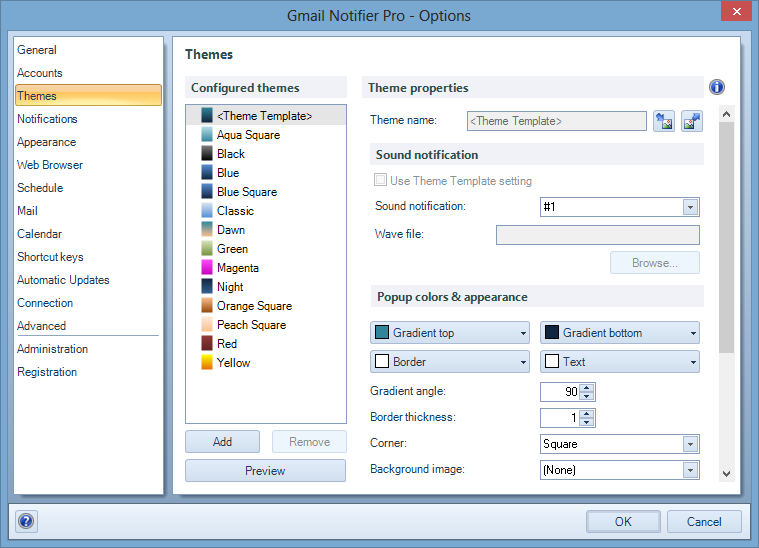
Task: Toggle Use Theme Template setting checkbox
Action: click(x=380, y=180)
